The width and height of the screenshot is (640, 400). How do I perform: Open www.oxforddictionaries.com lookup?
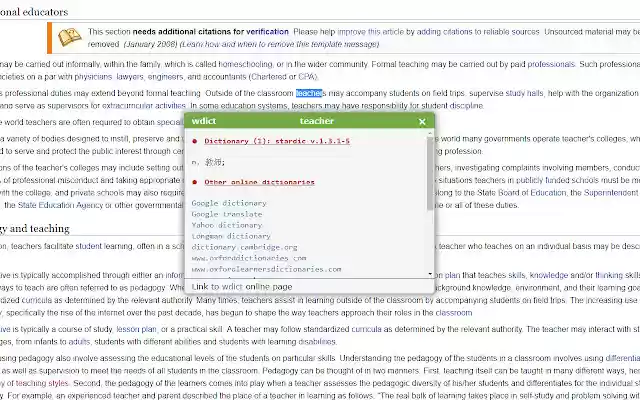click(x=249, y=258)
